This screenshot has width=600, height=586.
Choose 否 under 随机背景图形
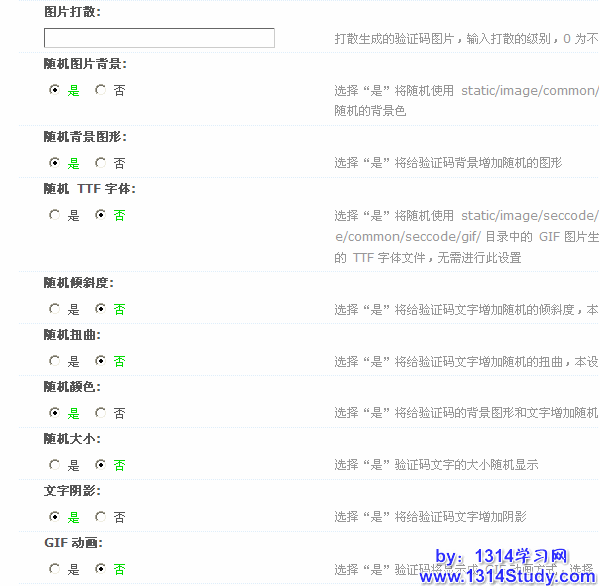(x=100, y=162)
